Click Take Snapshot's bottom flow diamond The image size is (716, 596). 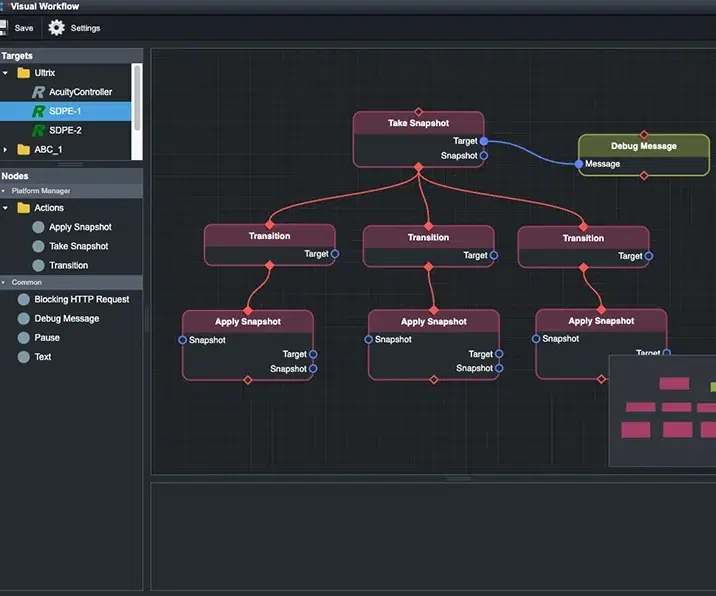[x=418, y=168]
